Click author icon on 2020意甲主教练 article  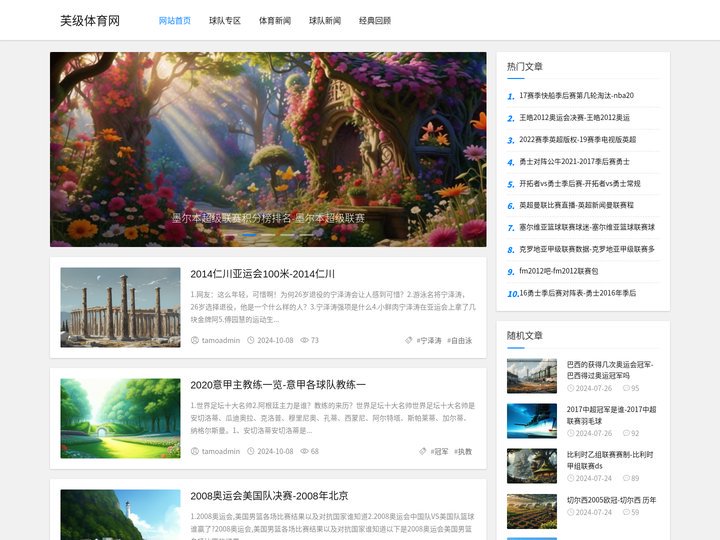click(195, 451)
